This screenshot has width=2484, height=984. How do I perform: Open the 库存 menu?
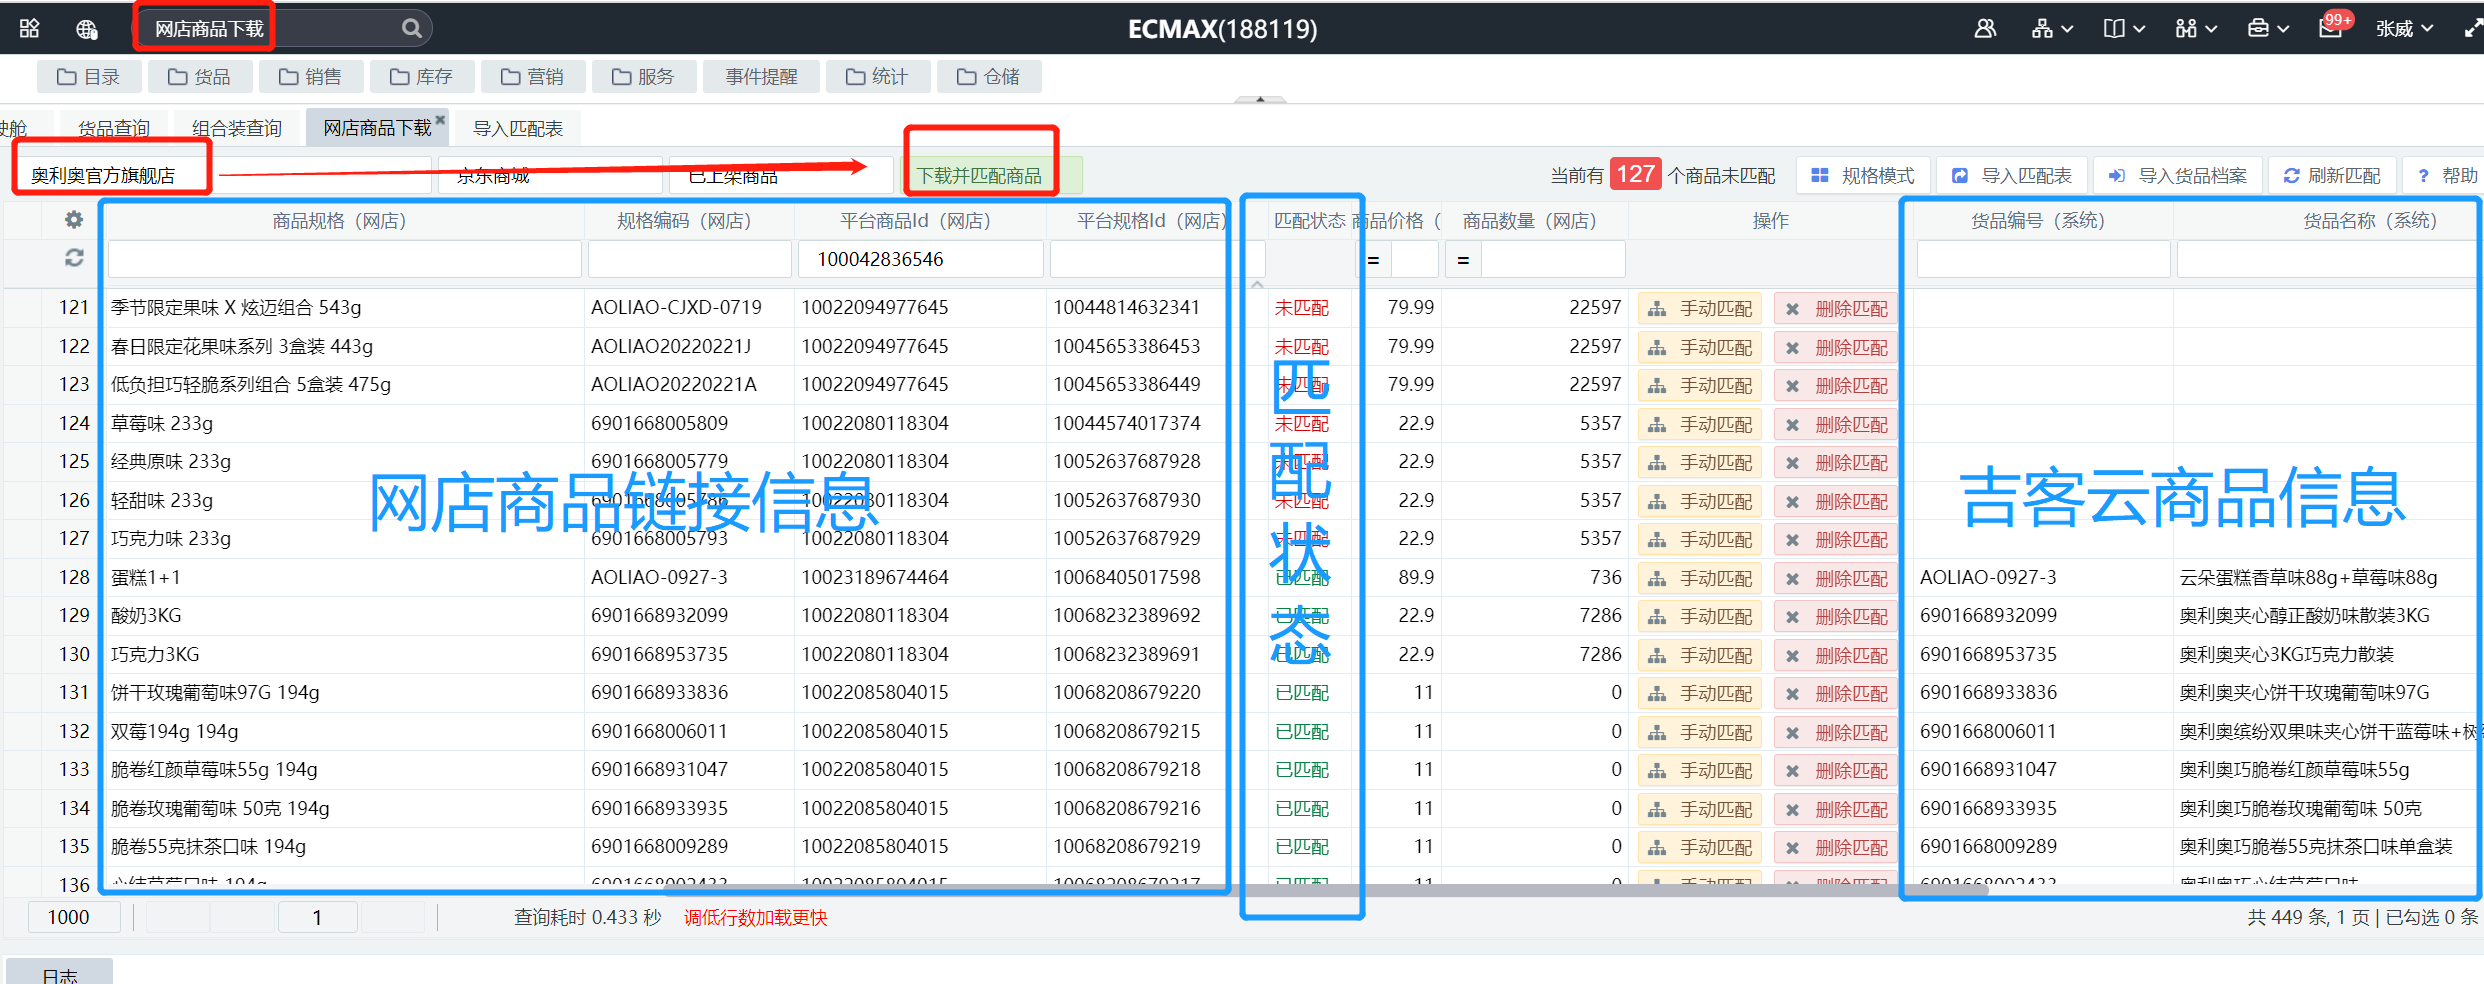click(421, 76)
